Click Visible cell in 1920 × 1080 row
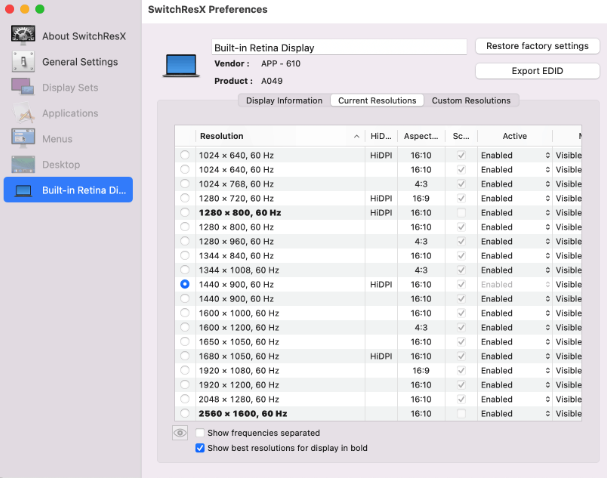Viewport: 607px width, 478px height. 568,370
